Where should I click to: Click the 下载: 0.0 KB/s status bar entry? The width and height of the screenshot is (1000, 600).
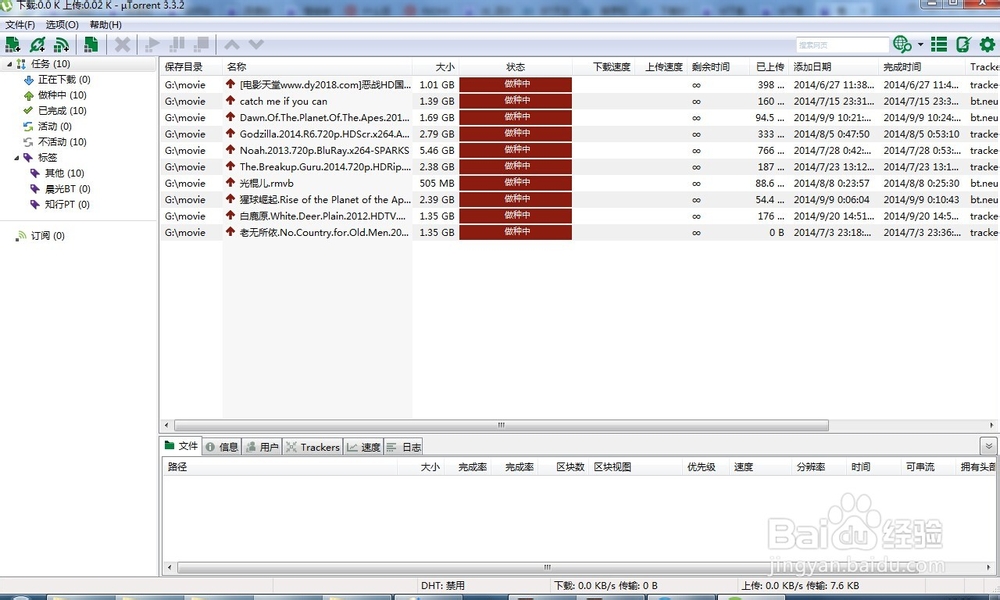coord(605,585)
